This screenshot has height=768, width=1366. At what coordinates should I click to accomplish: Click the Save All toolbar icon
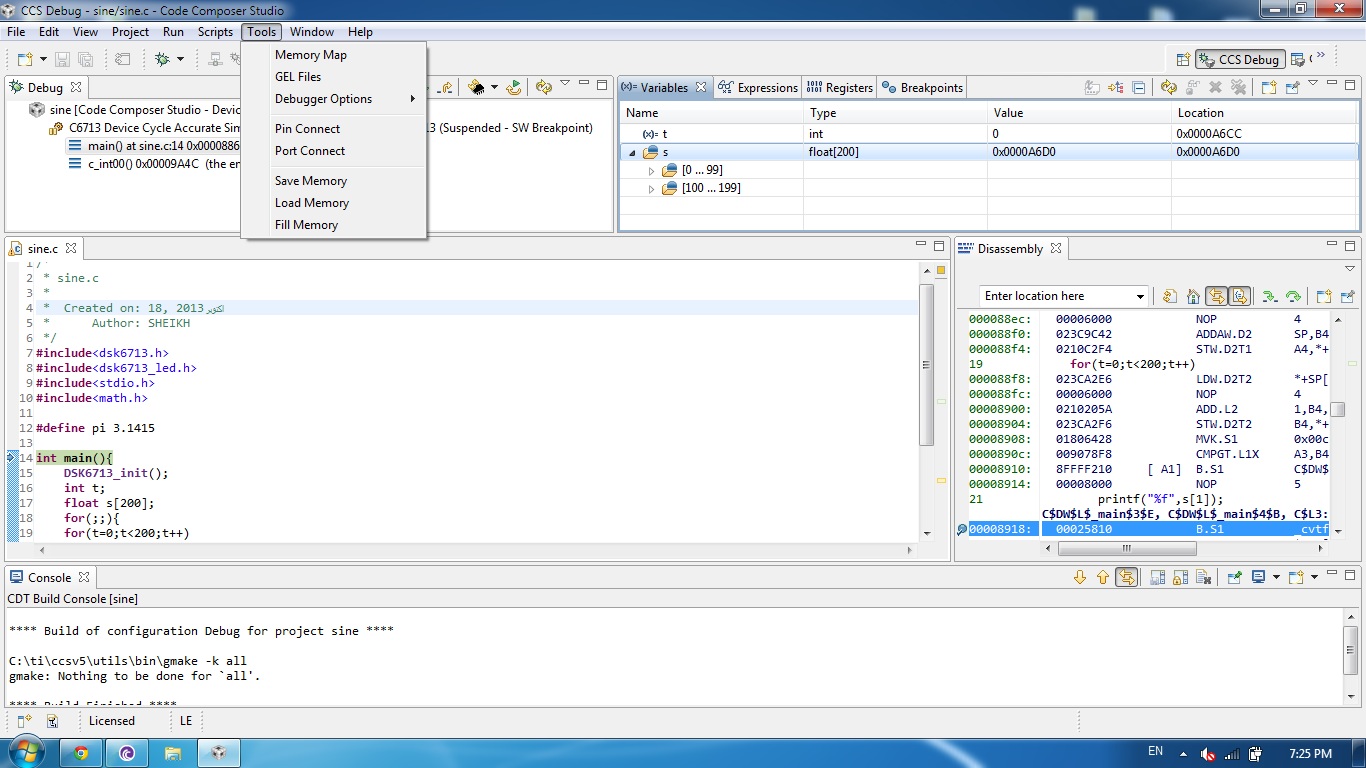pyautogui.click(x=85, y=60)
